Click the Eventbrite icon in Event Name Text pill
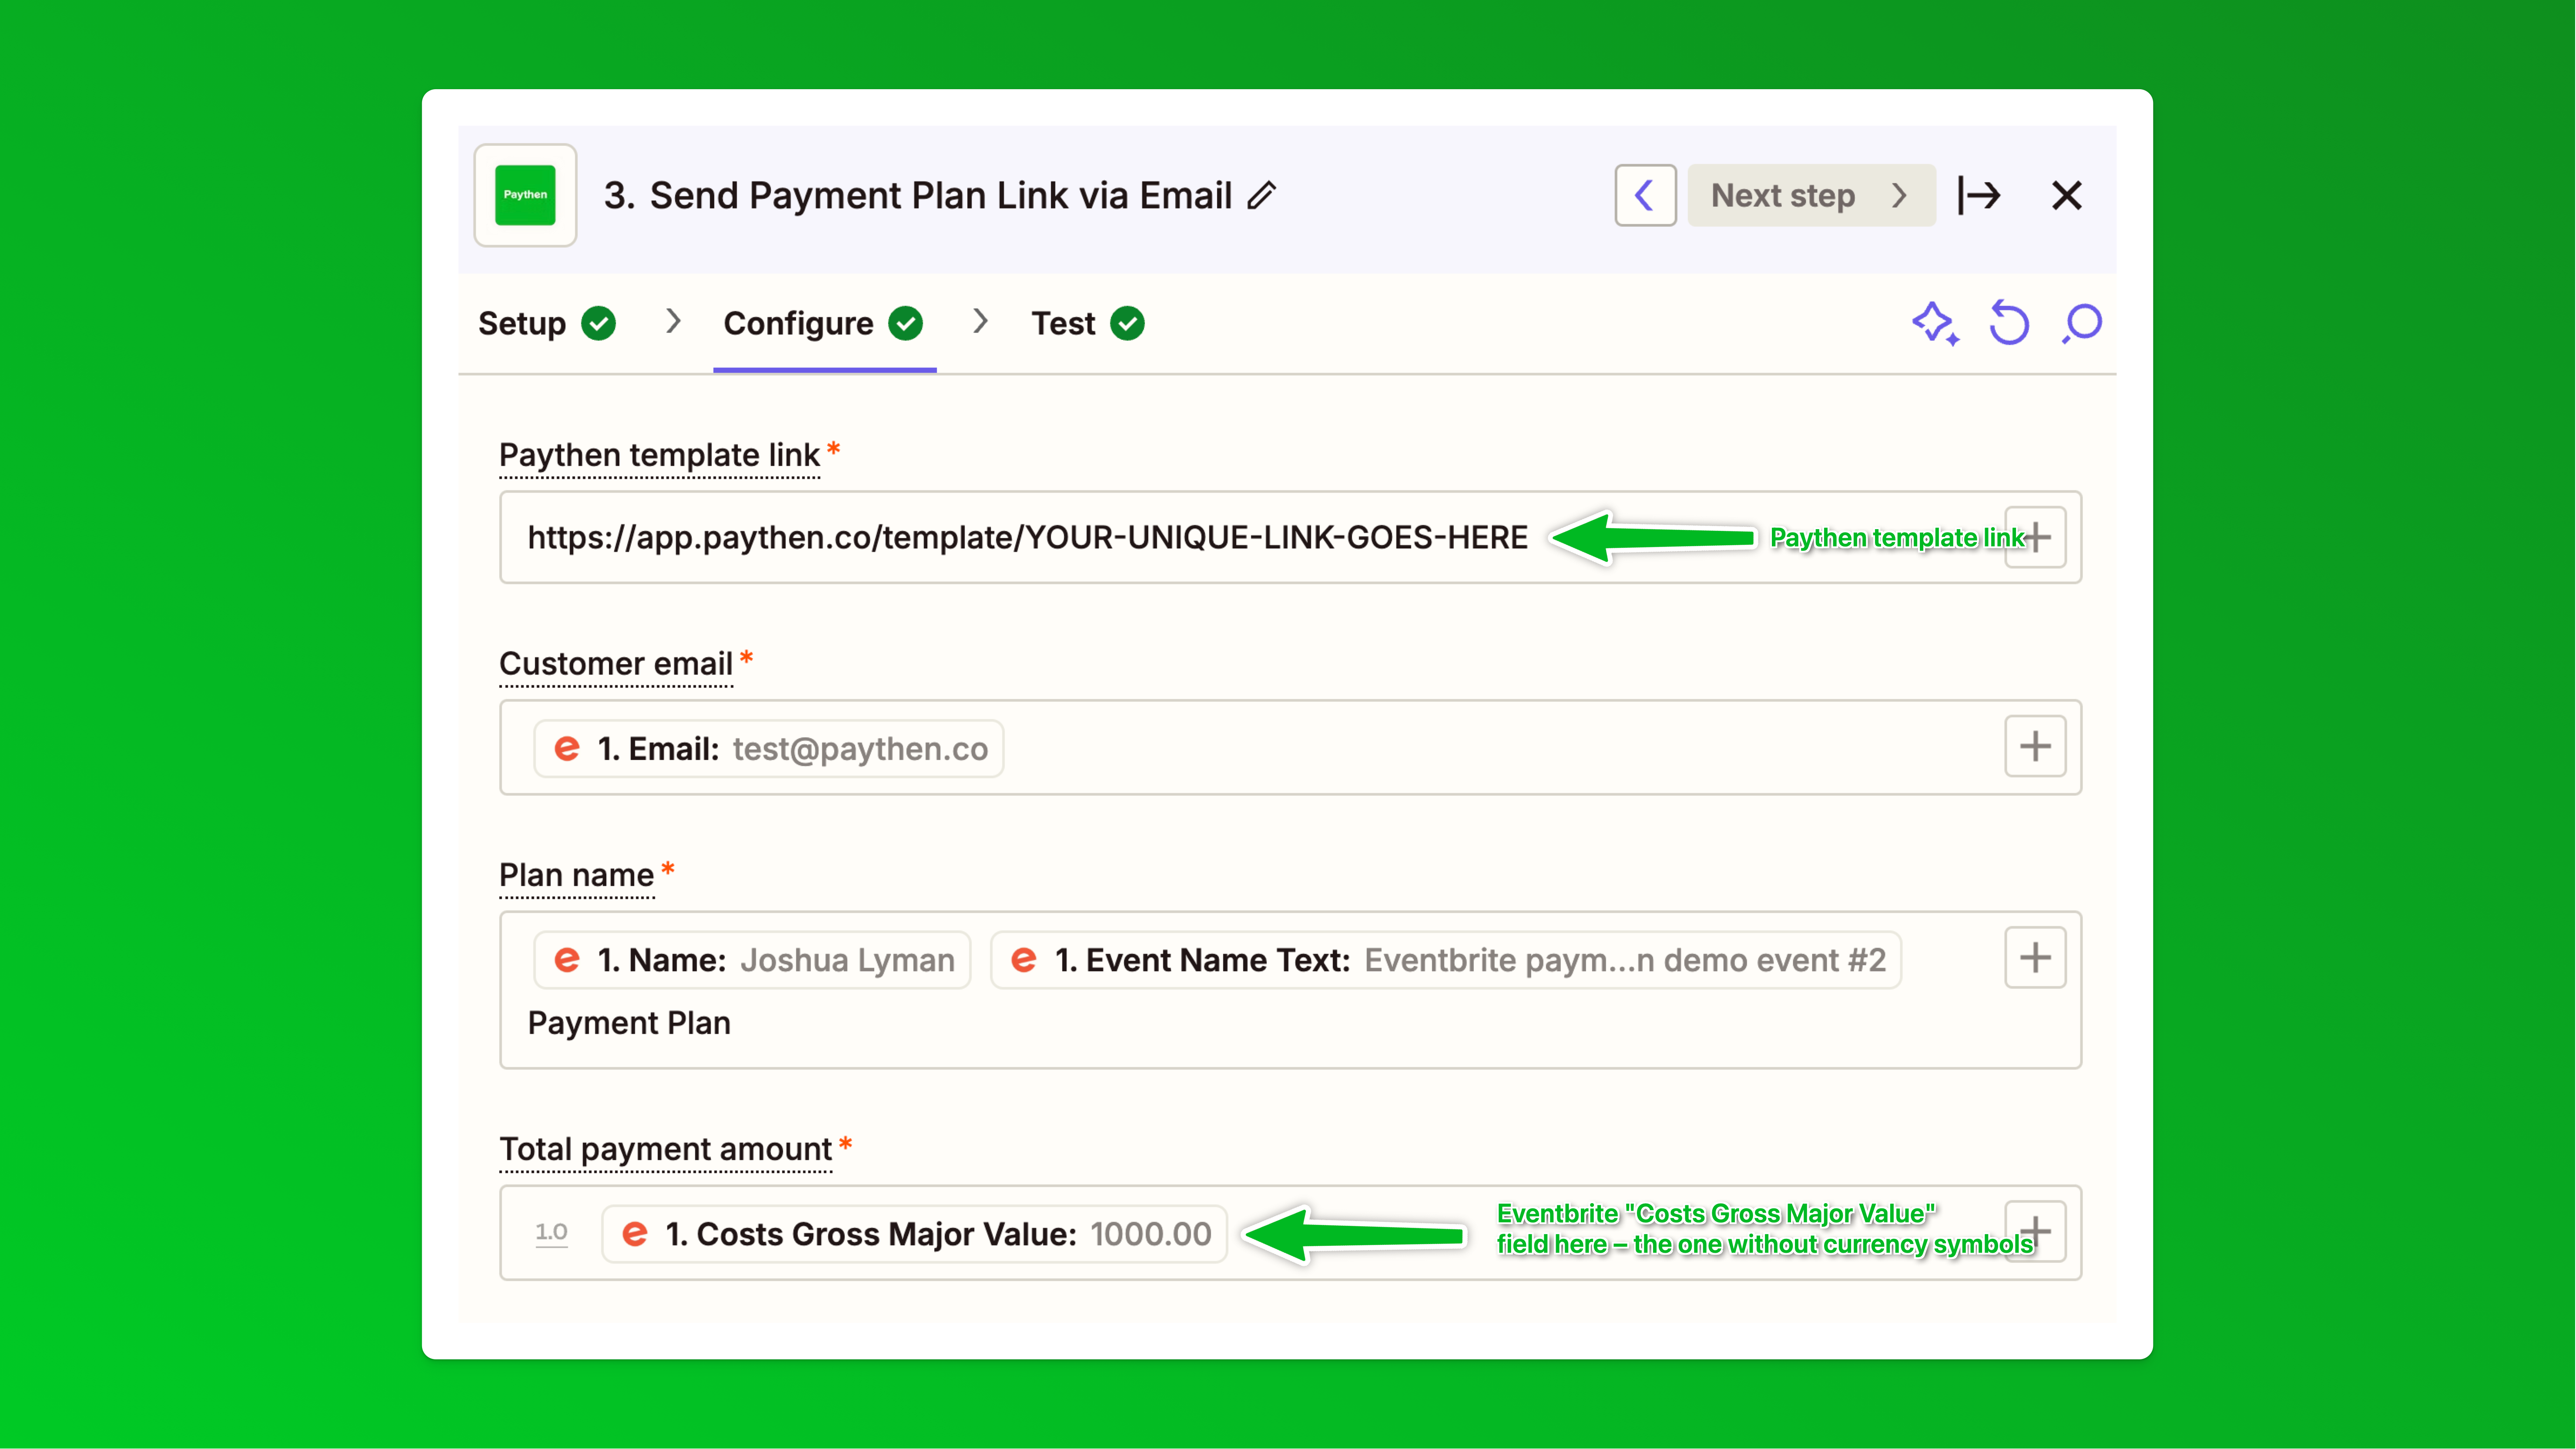This screenshot has height=1449, width=2576. [1024, 960]
